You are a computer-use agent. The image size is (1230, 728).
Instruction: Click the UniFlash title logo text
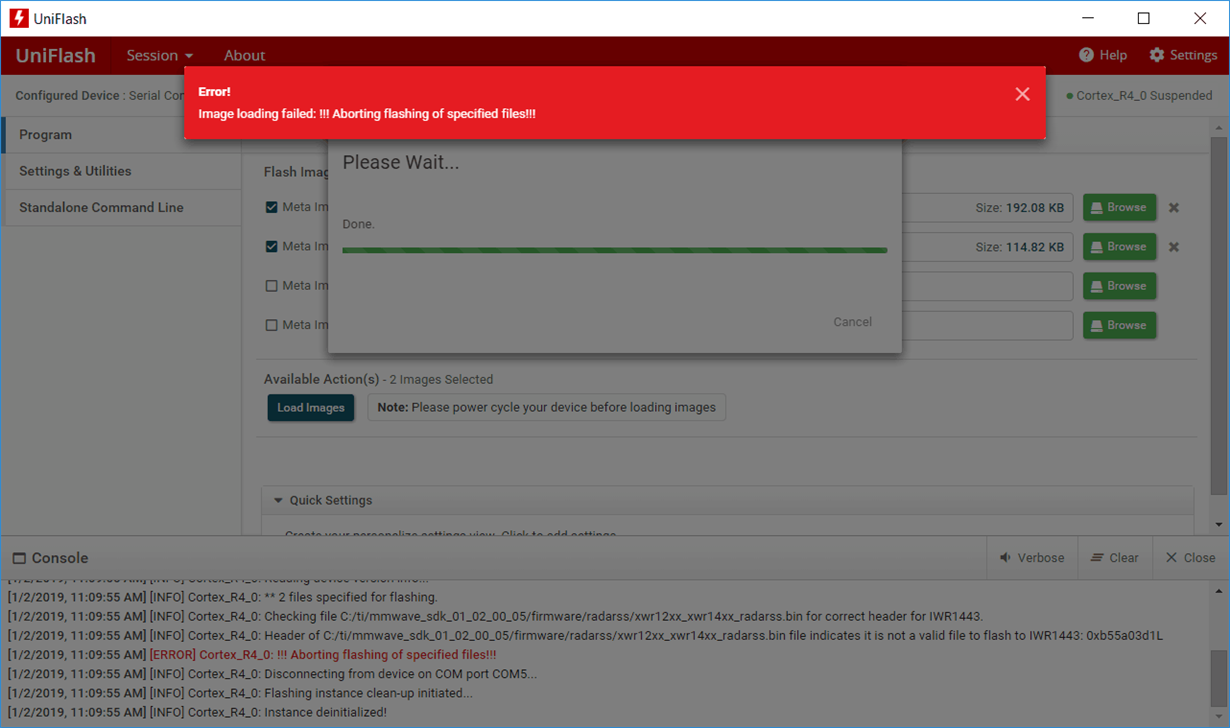pyautogui.click(x=56, y=55)
